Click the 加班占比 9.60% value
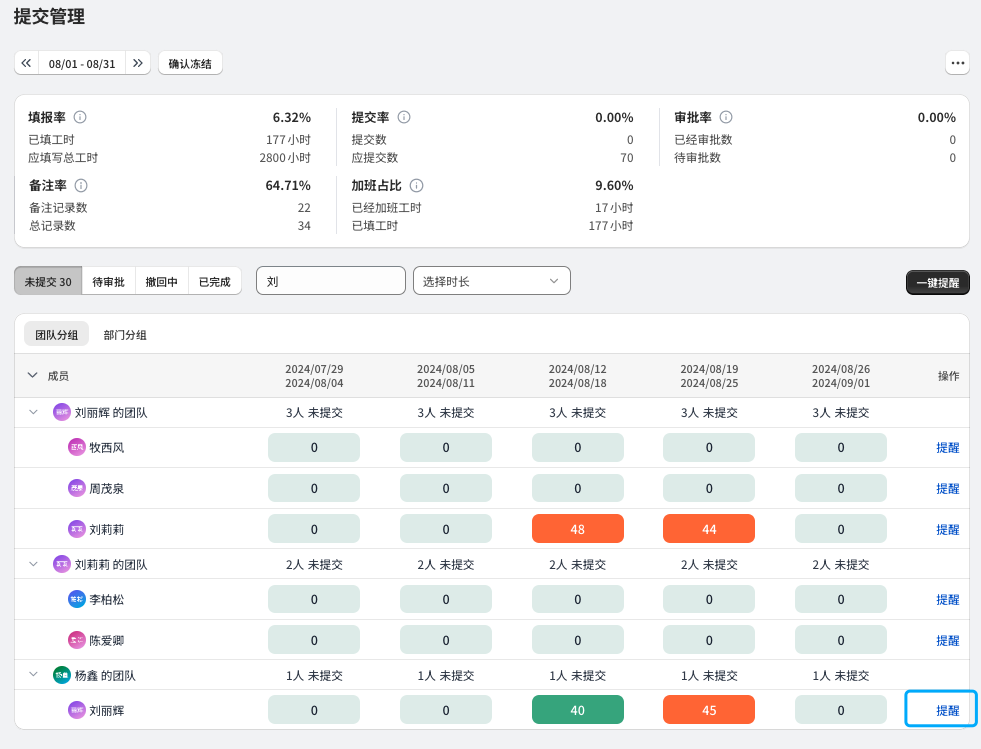981x749 pixels. tap(614, 185)
